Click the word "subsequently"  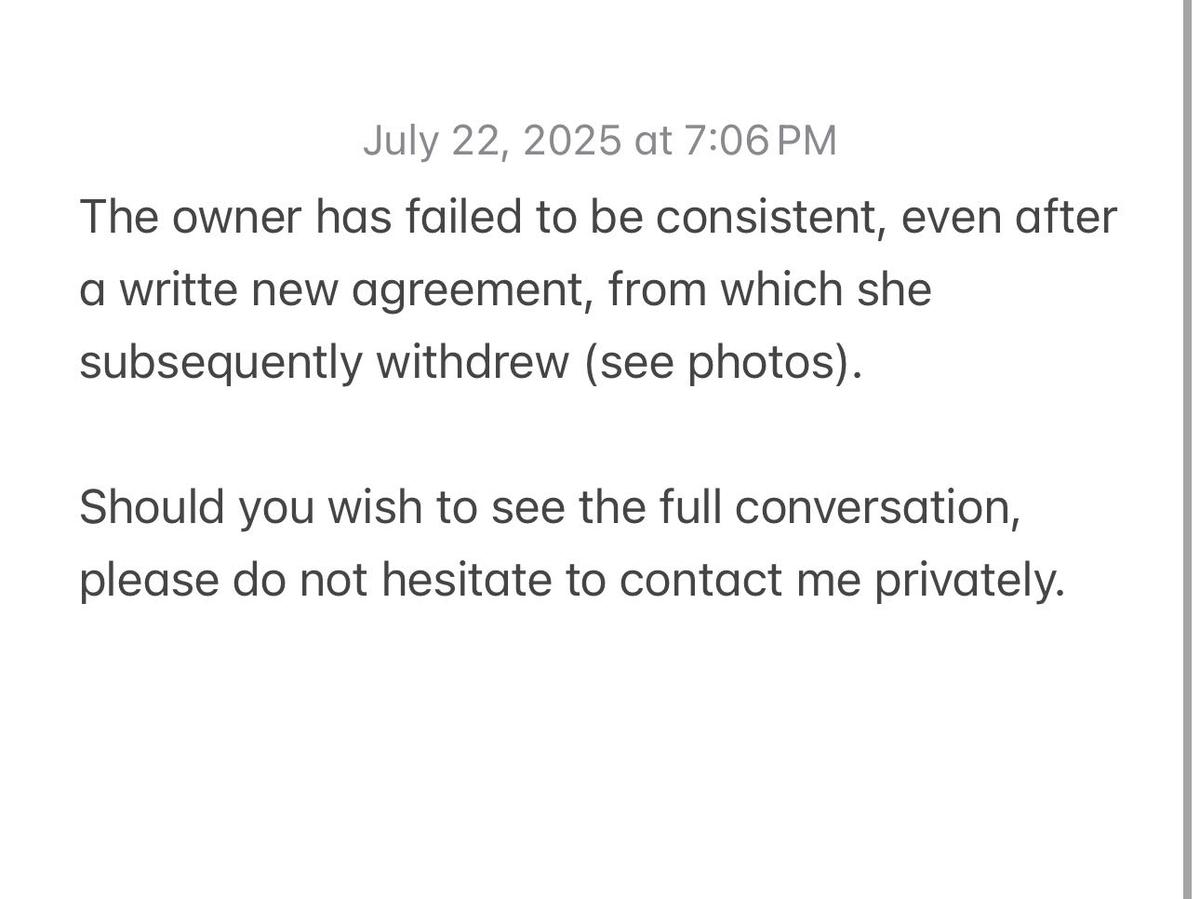[220, 362]
